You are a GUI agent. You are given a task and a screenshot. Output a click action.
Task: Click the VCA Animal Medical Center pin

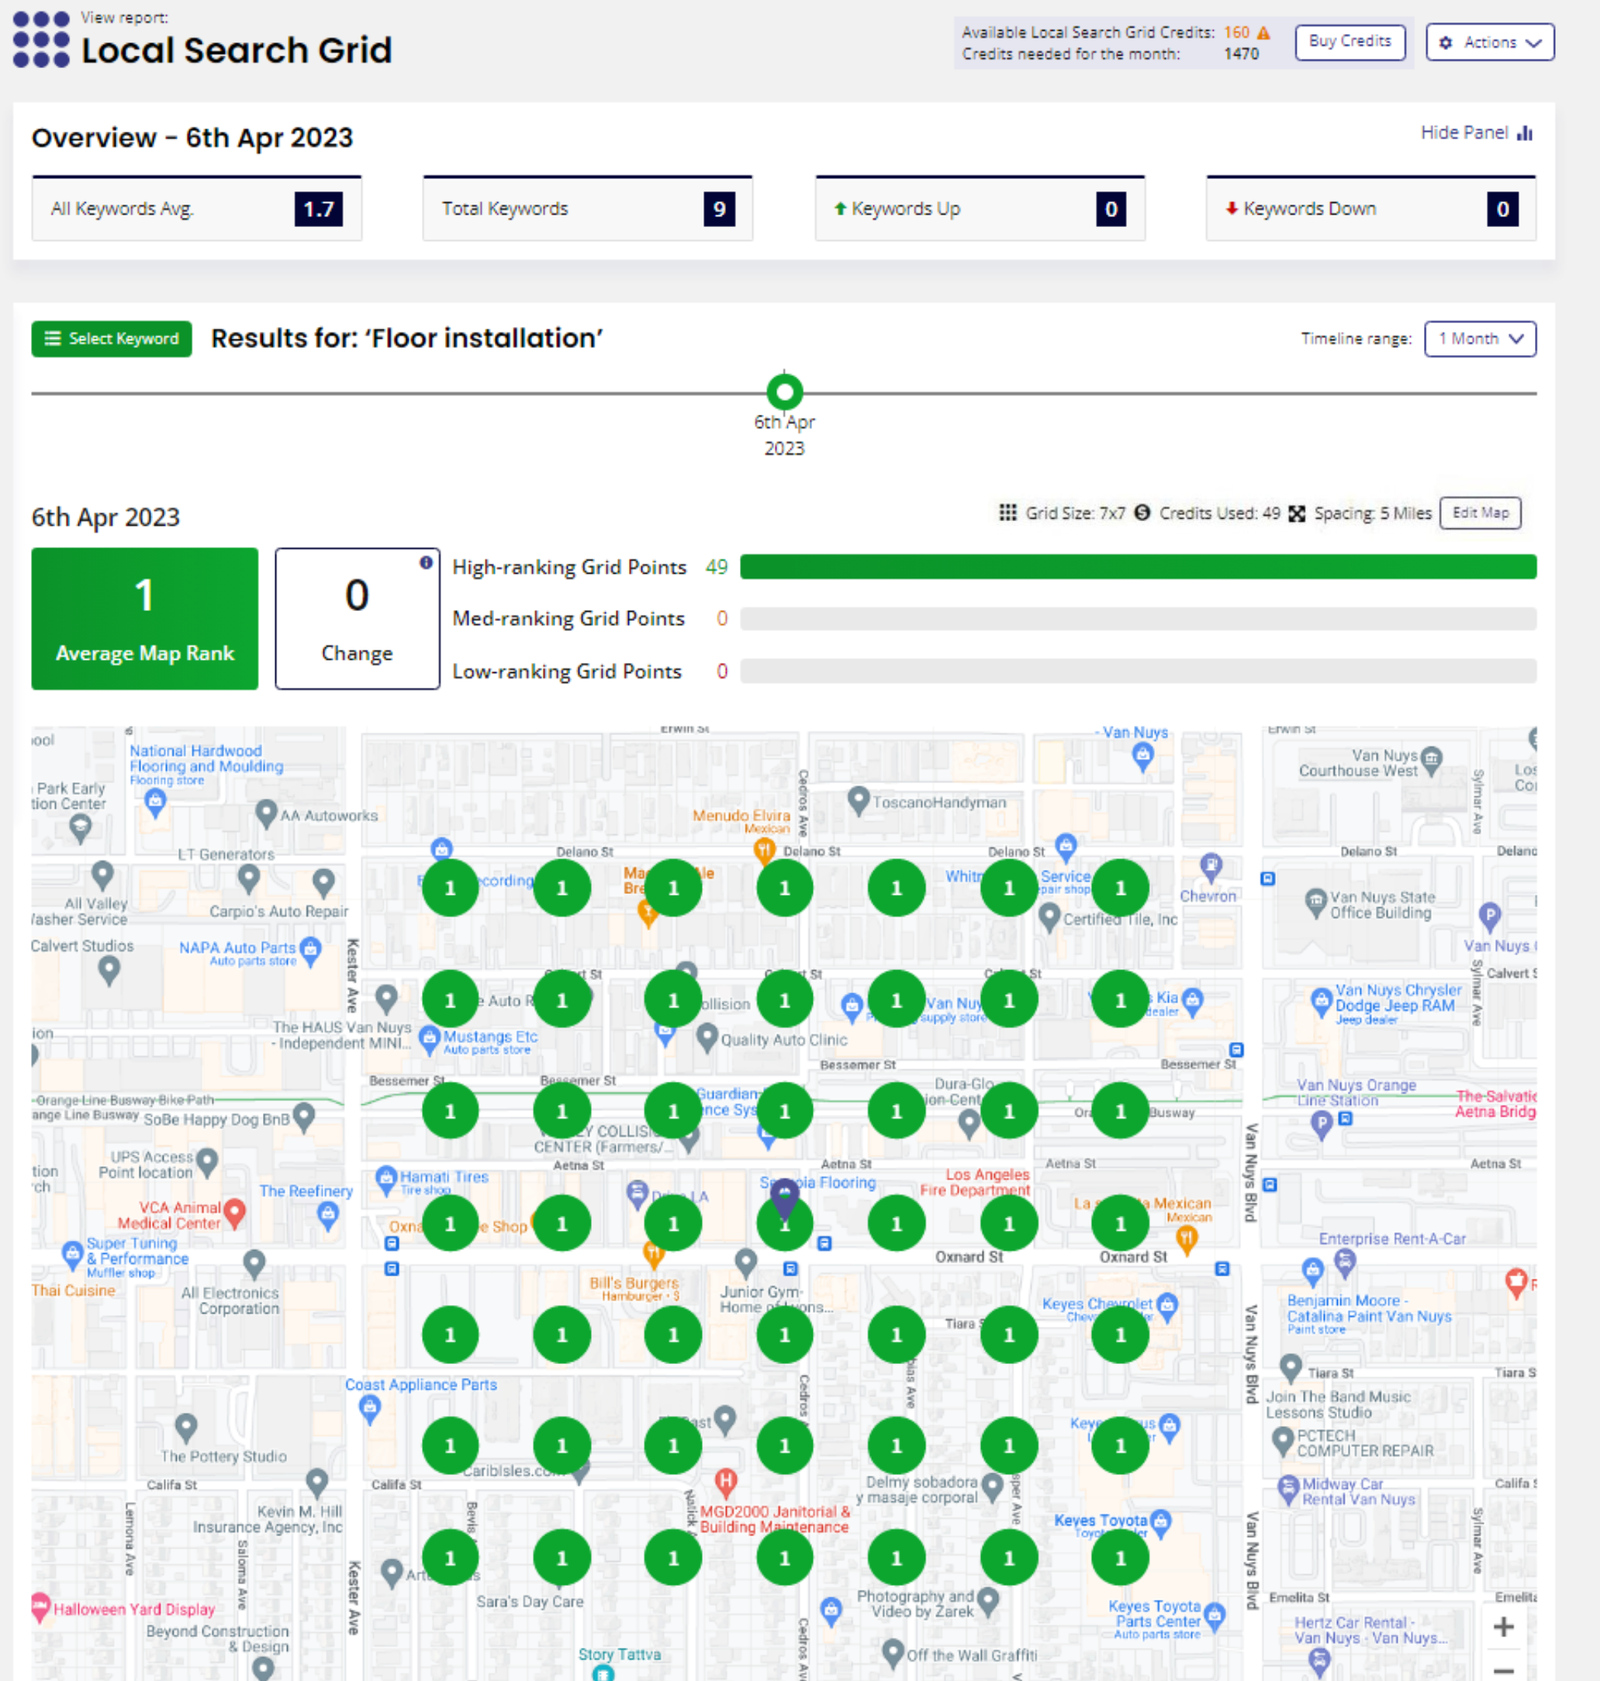[x=235, y=1212]
